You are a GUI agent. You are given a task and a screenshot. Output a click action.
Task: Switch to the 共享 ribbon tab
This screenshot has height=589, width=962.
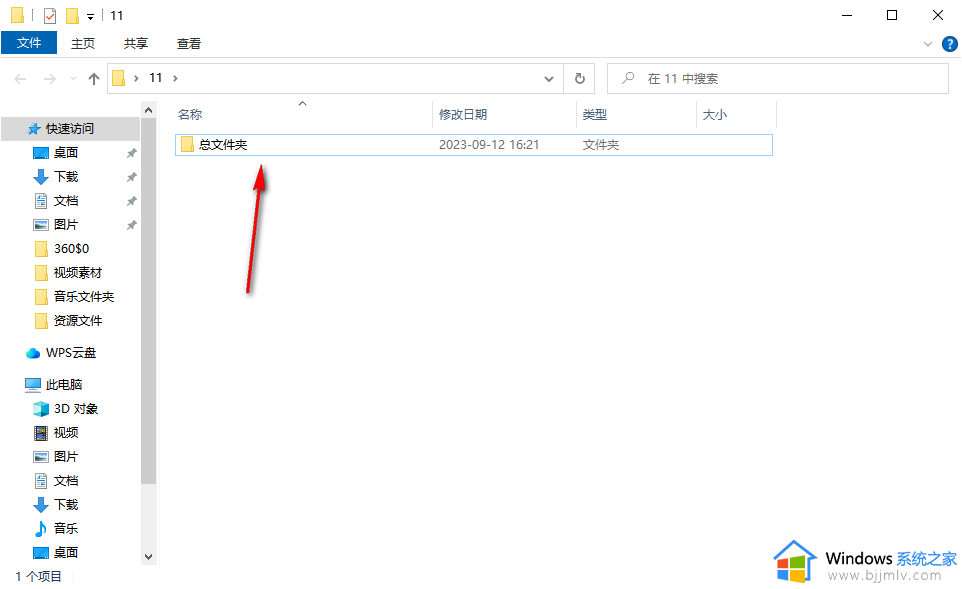point(136,44)
